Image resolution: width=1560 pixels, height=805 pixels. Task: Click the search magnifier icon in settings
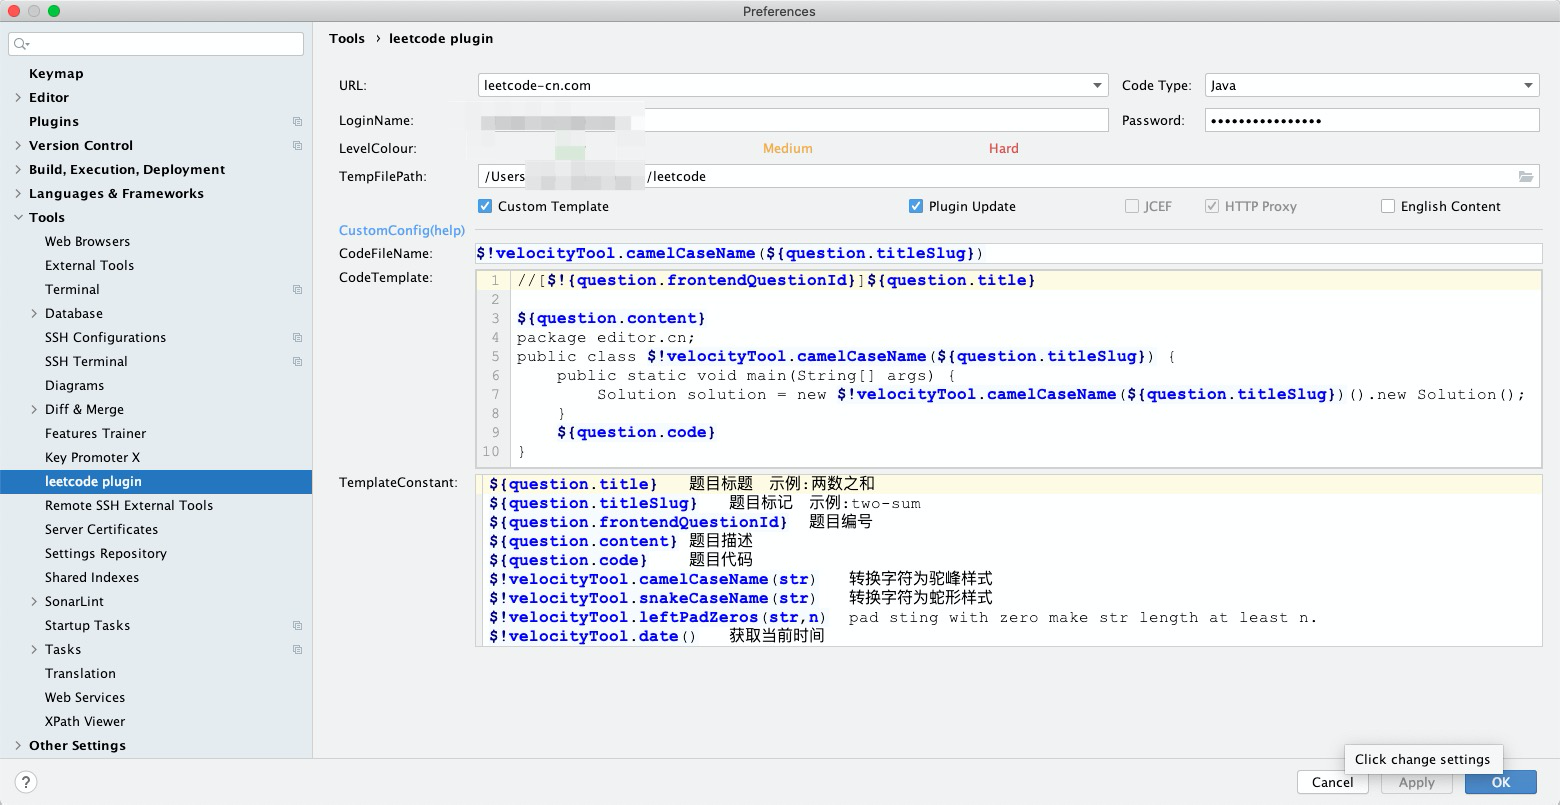[21, 44]
